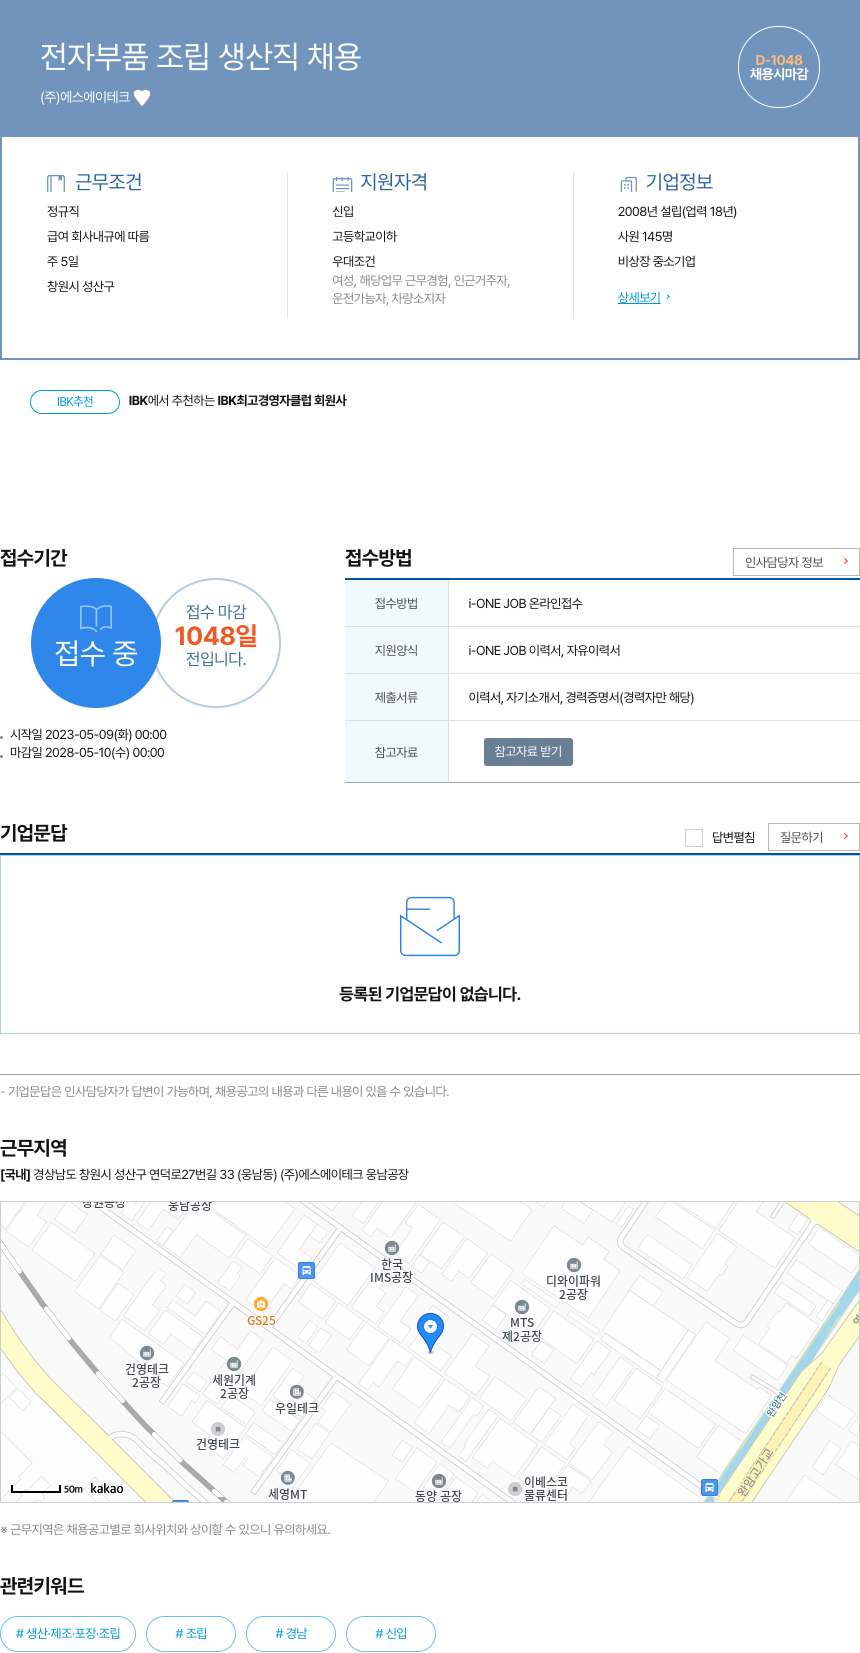Click the IBK추천 badge
860x1653 pixels.
75,401
